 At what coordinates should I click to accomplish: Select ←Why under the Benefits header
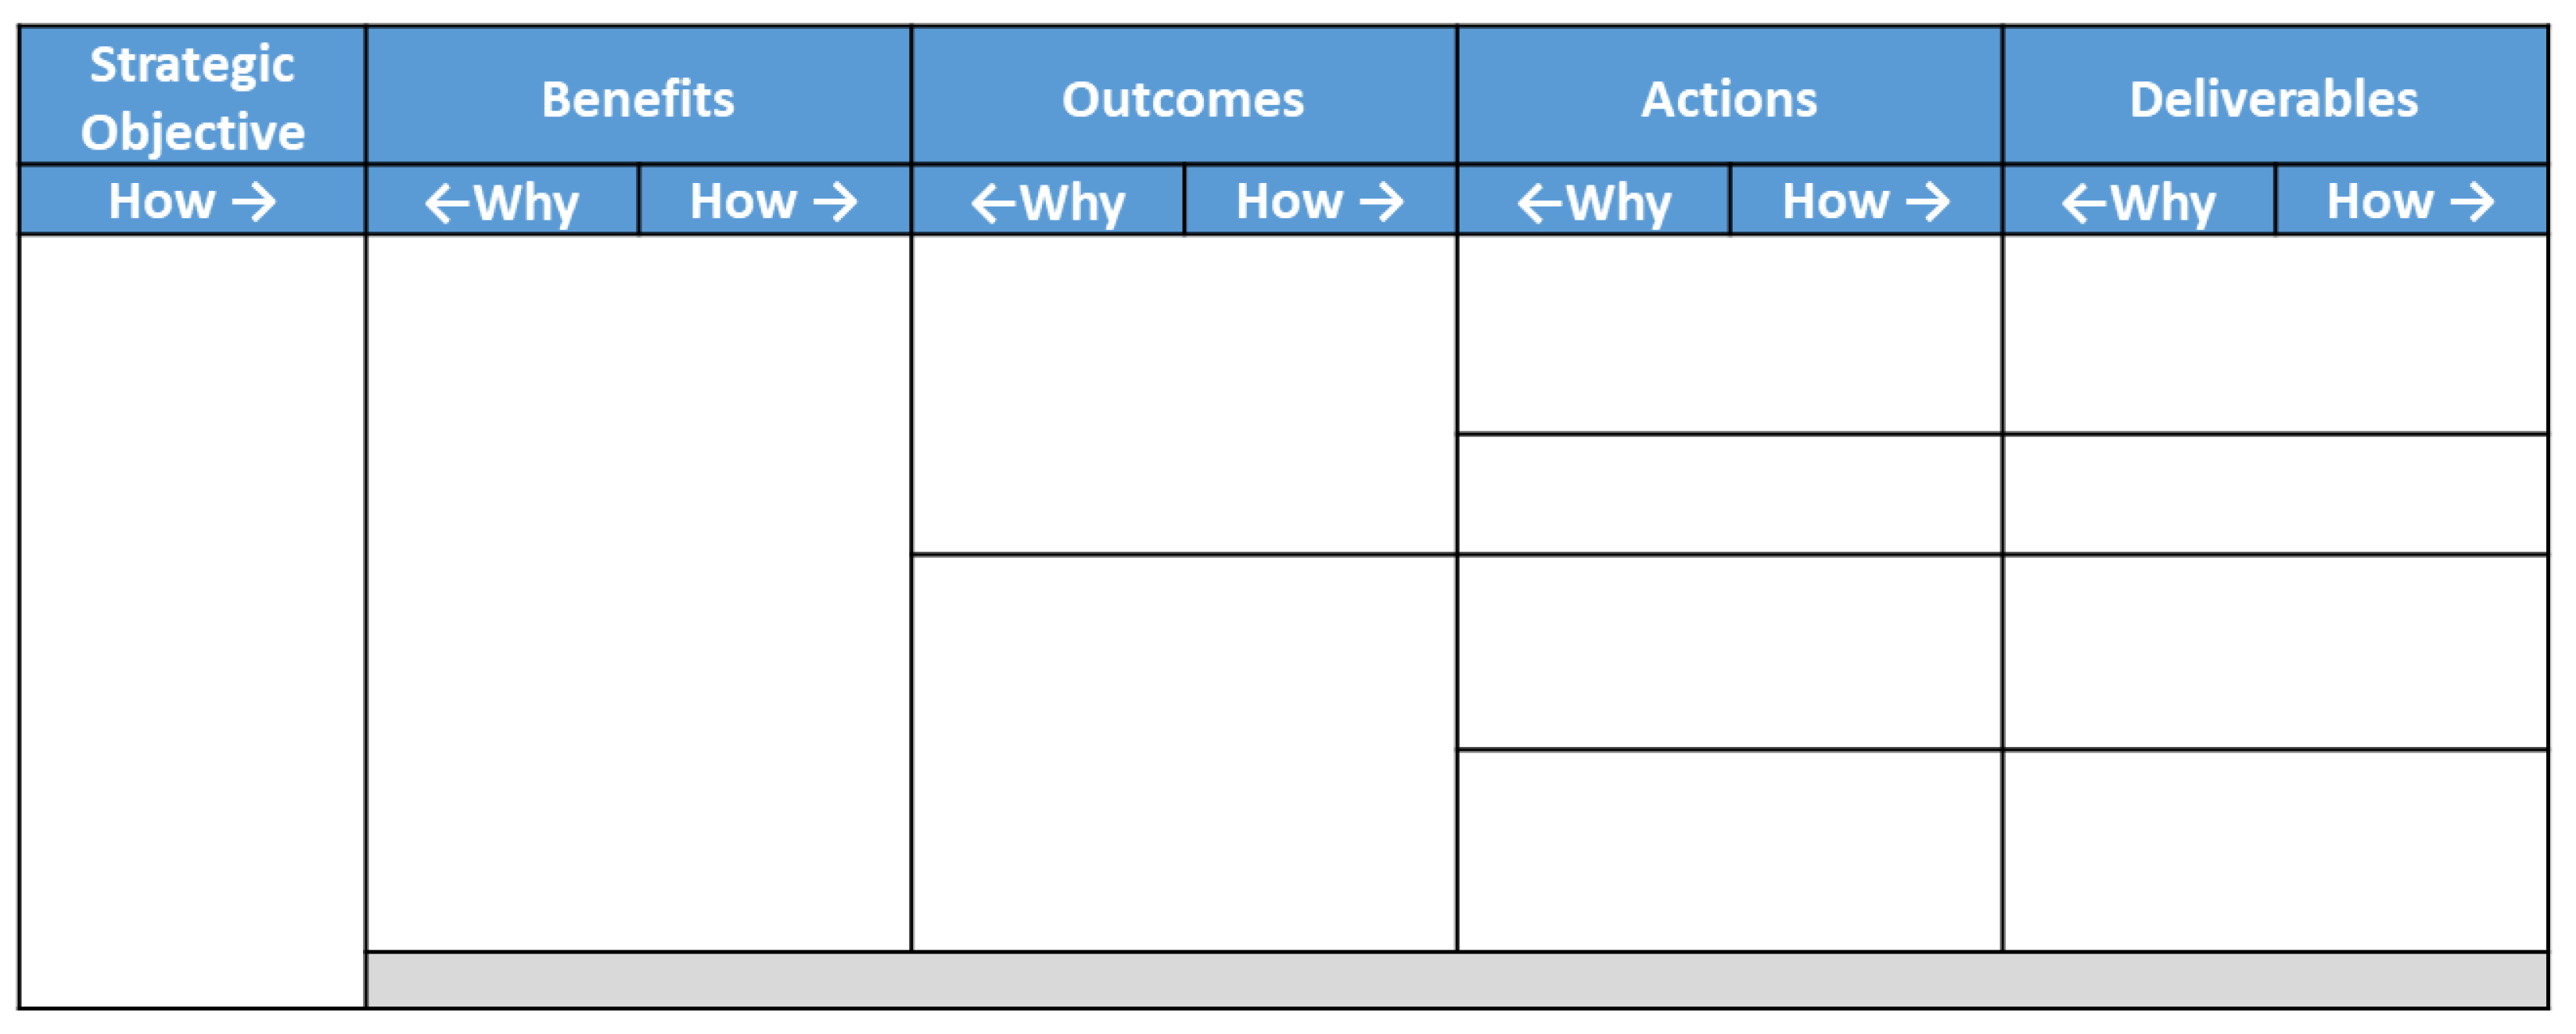point(502,201)
